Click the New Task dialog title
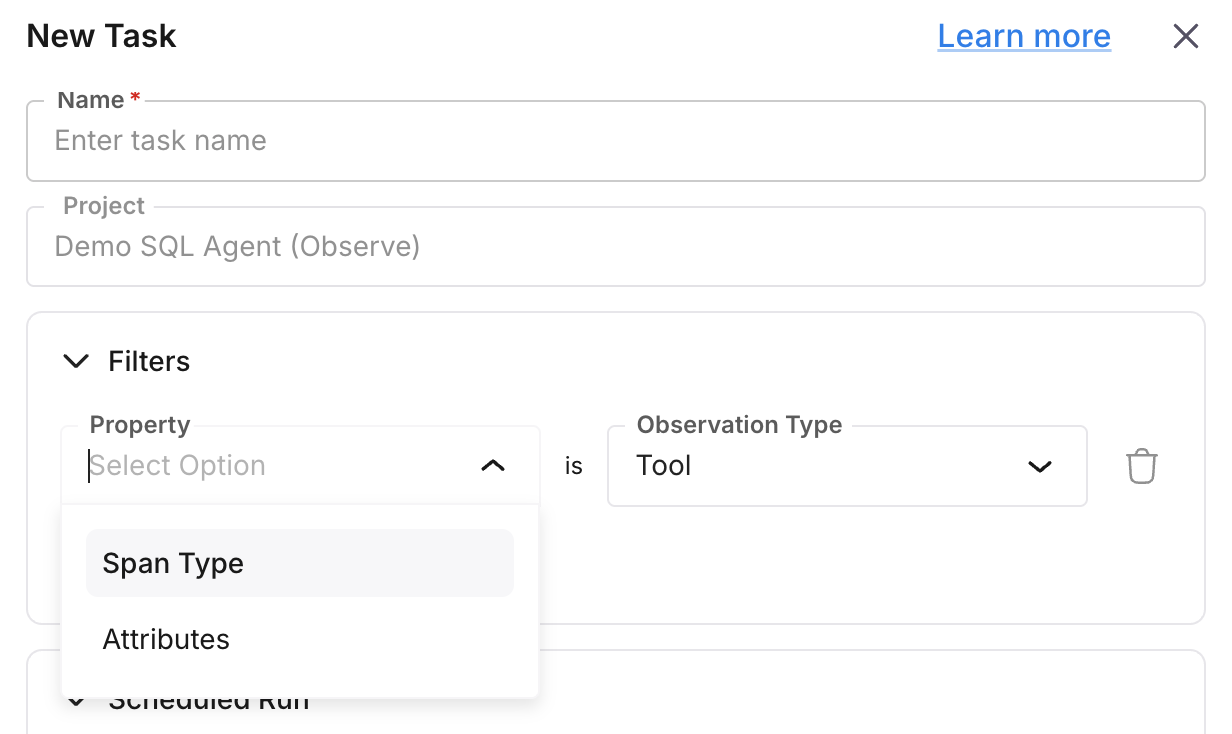 (x=101, y=37)
